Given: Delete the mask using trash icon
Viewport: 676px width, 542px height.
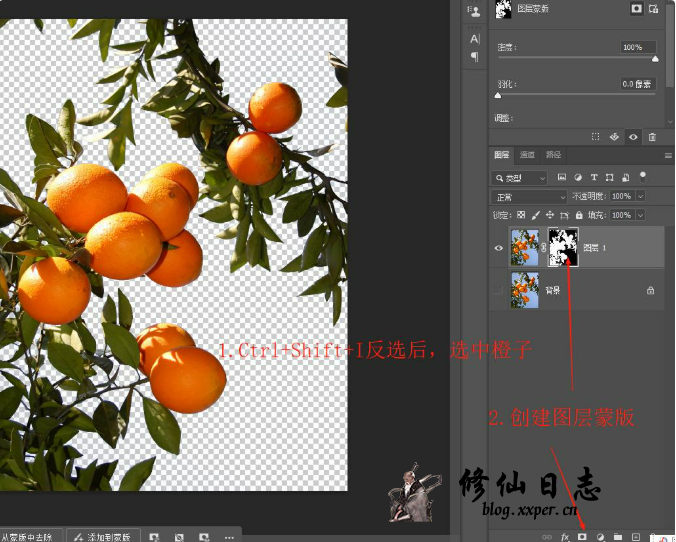Looking at the screenshot, I should tap(652, 136).
